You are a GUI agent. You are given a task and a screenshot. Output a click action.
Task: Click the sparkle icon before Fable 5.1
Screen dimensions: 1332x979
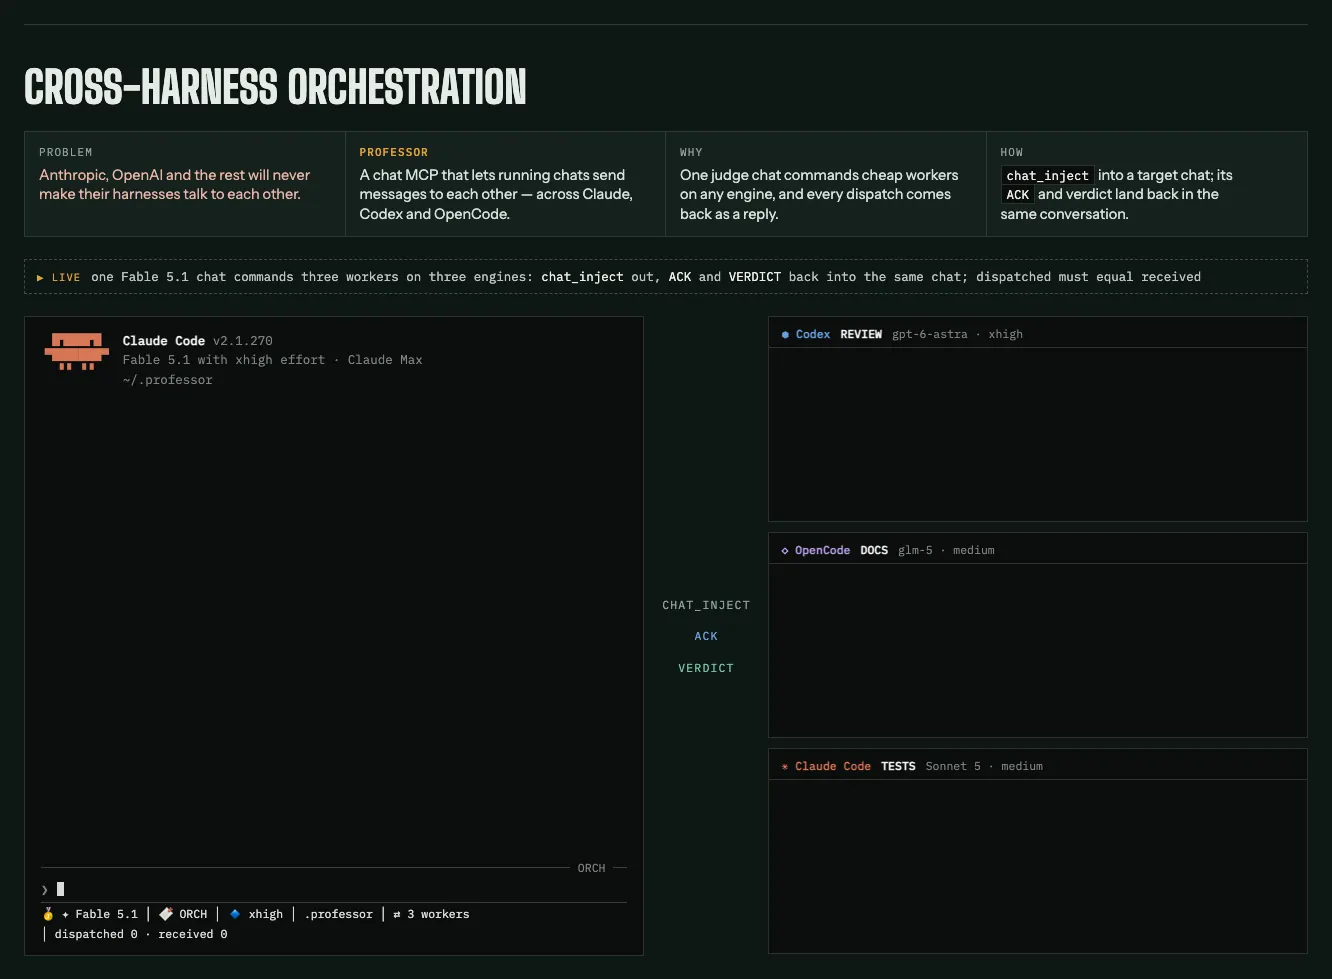click(x=66, y=914)
